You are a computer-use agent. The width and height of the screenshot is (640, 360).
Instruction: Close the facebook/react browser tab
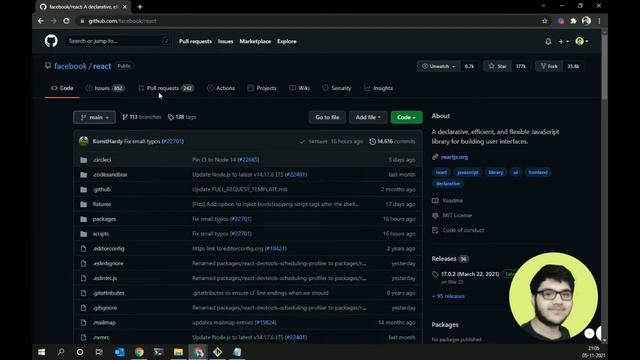[x=124, y=7]
